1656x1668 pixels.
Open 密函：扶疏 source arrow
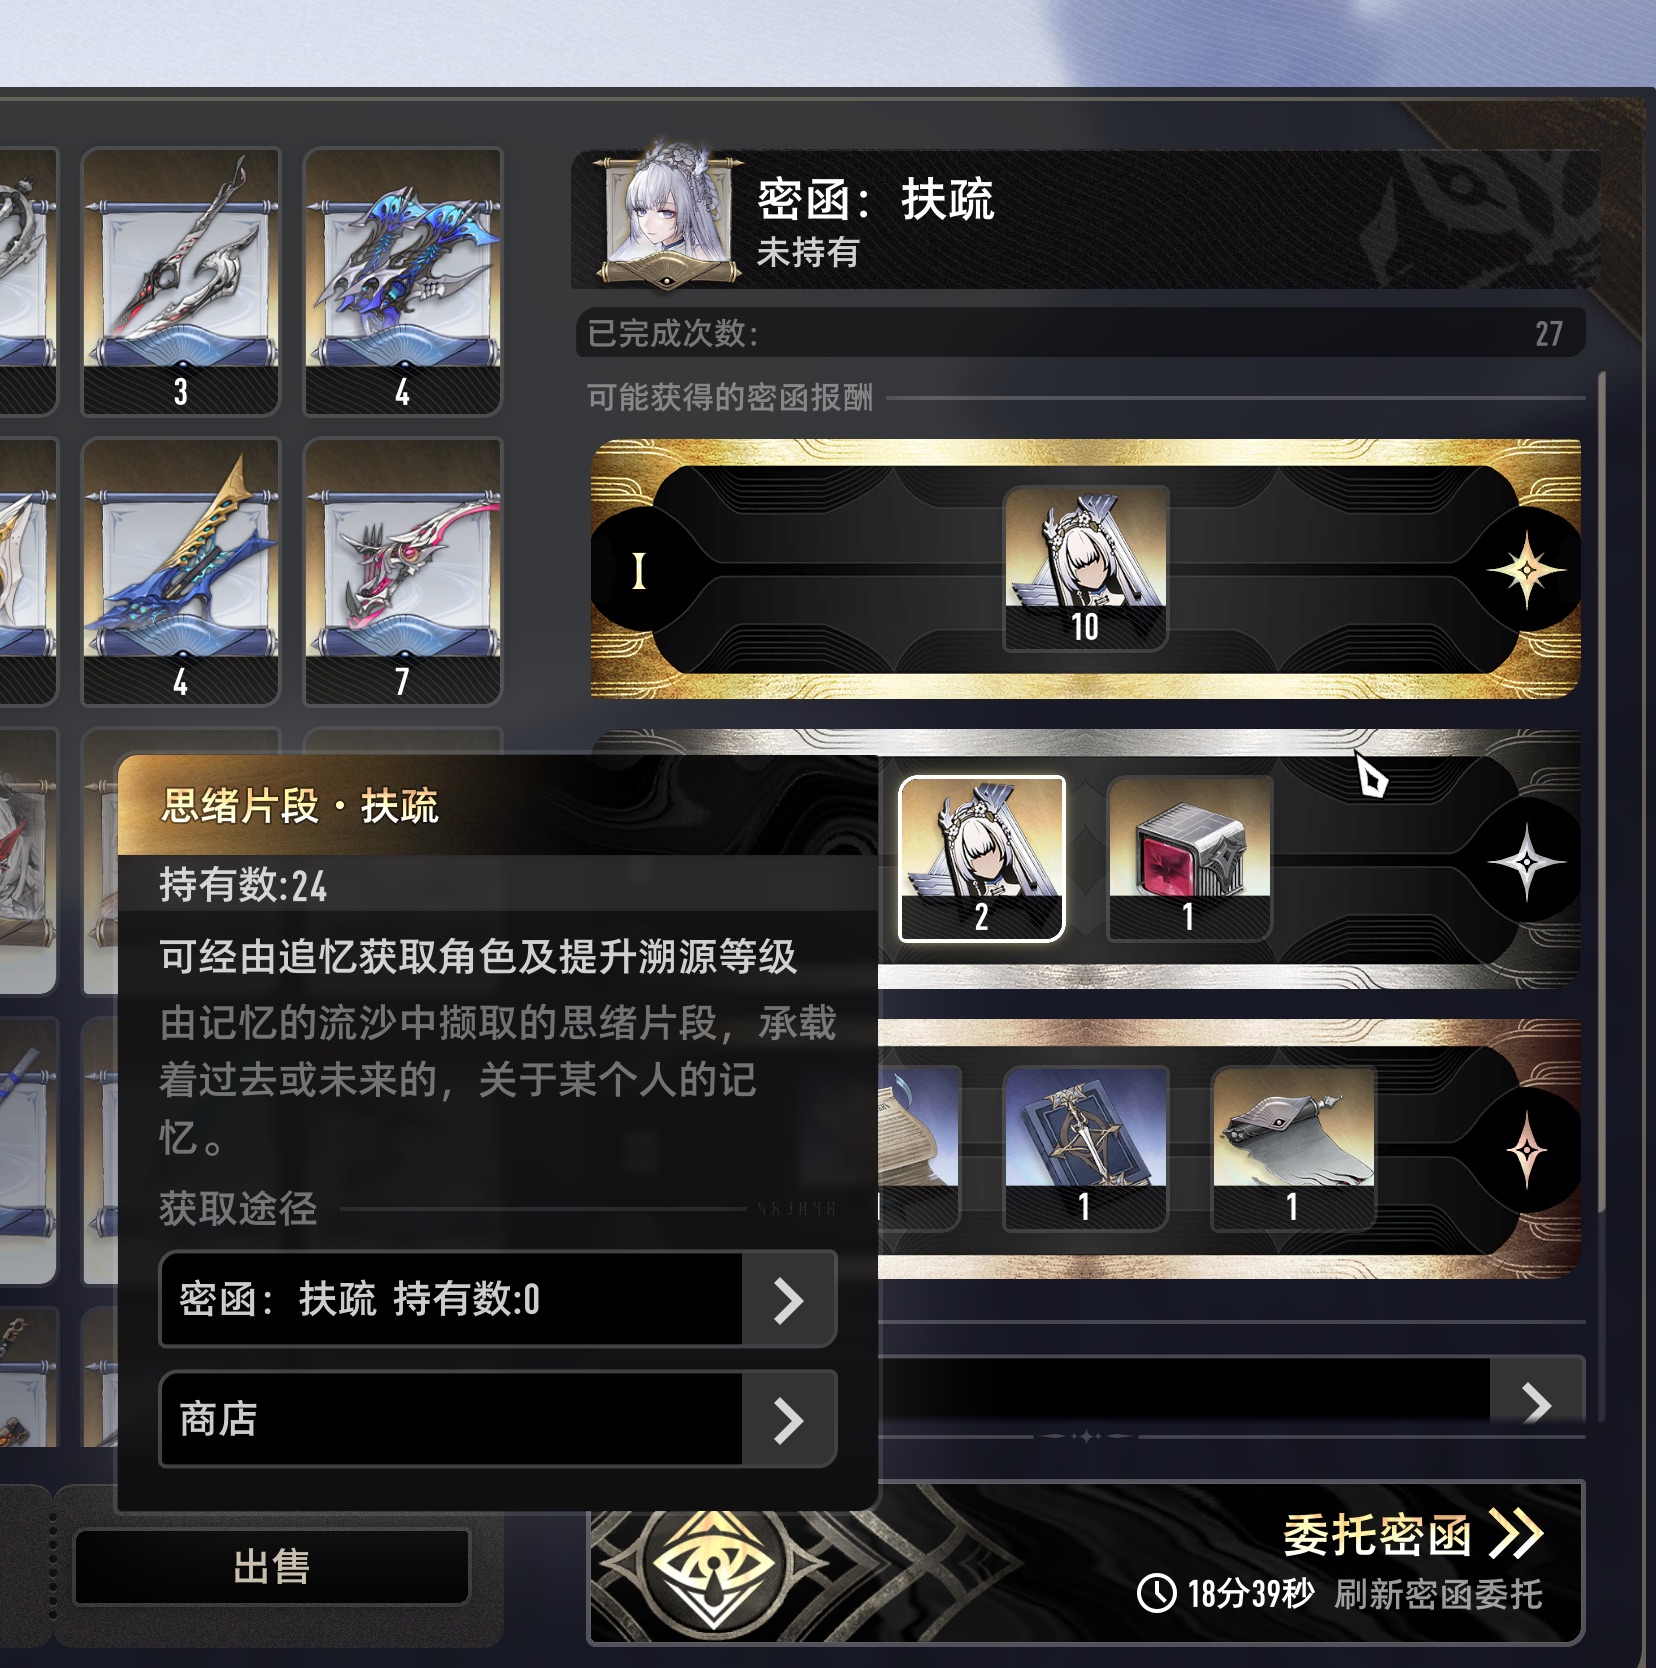coord(789,1300)
